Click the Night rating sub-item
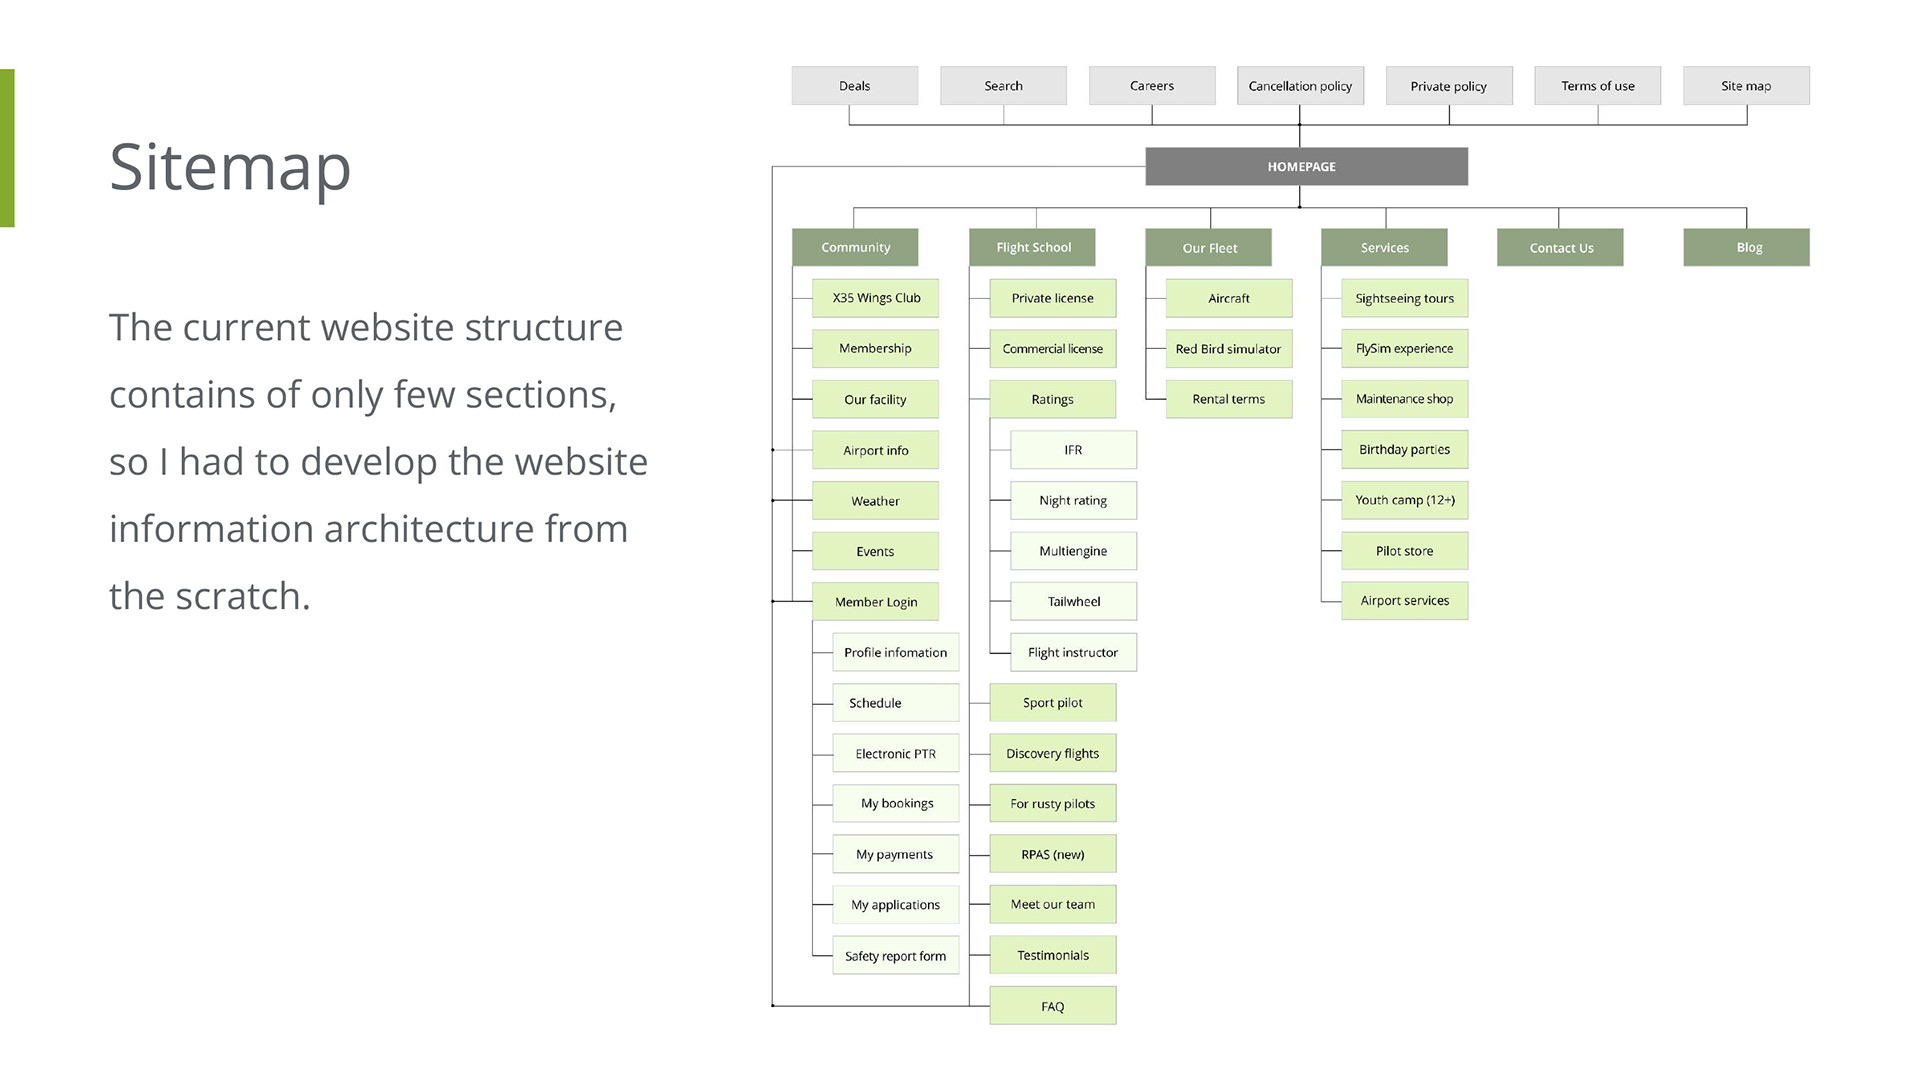Viewport: 1920px width, 1080px height. click(x=1073, y=501)
